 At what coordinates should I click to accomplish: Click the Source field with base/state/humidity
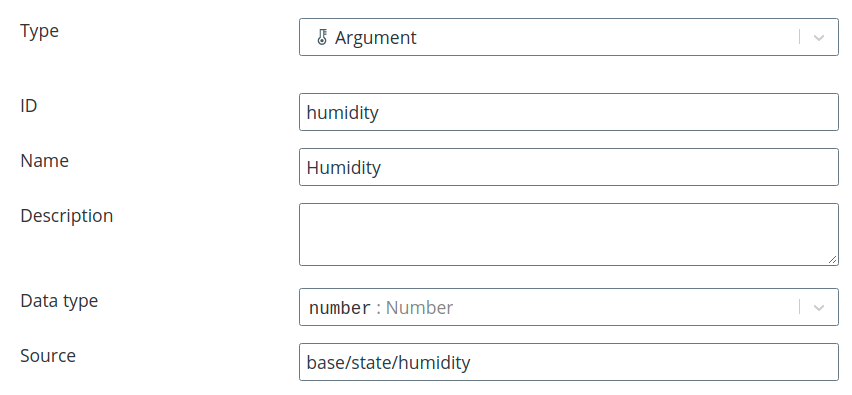pyautogui.click(x=569, y=362)
